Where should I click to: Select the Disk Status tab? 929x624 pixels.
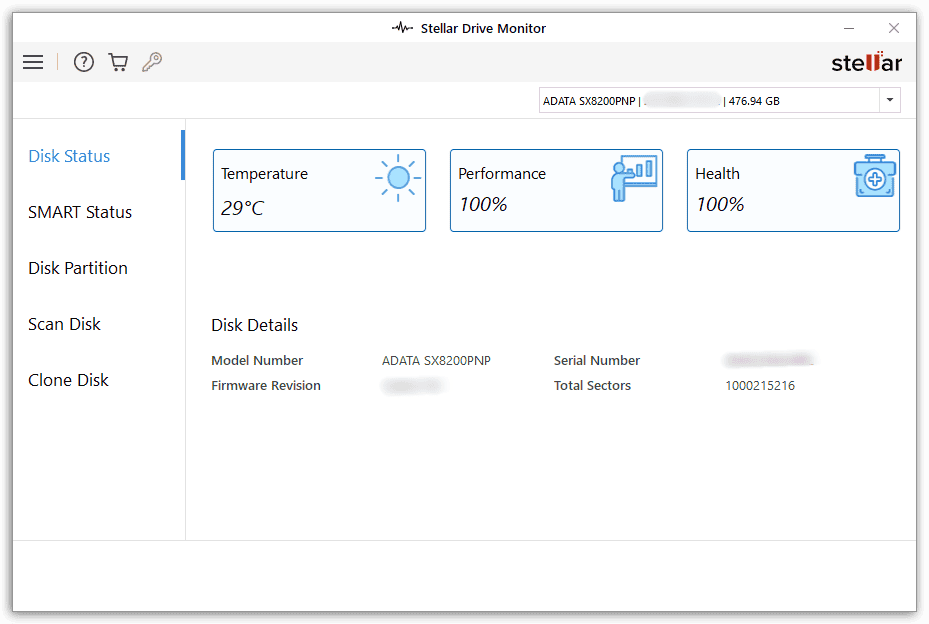(69, 156)
